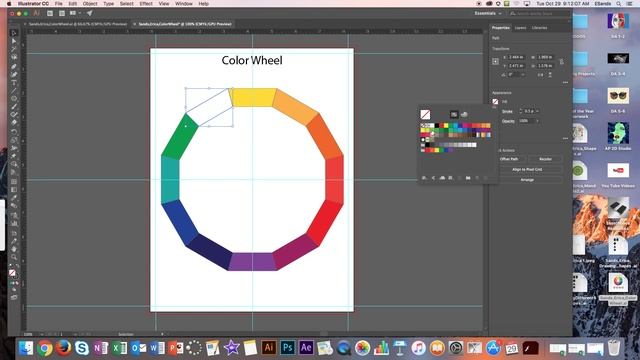Pick the black swatch in swatches popup
The height and width of the screenshot is (360, 640).
[437, 126]
